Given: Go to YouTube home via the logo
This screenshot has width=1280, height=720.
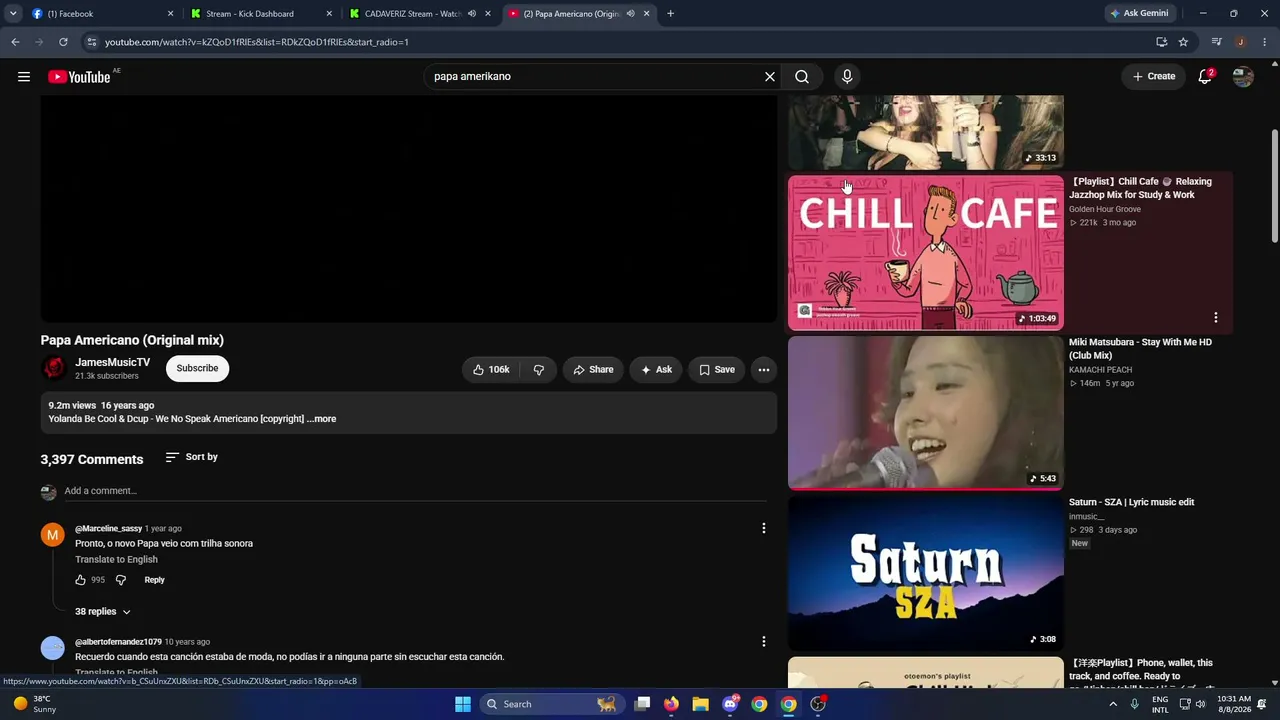Looking at the screenshot, I should [x=79, y=77].
